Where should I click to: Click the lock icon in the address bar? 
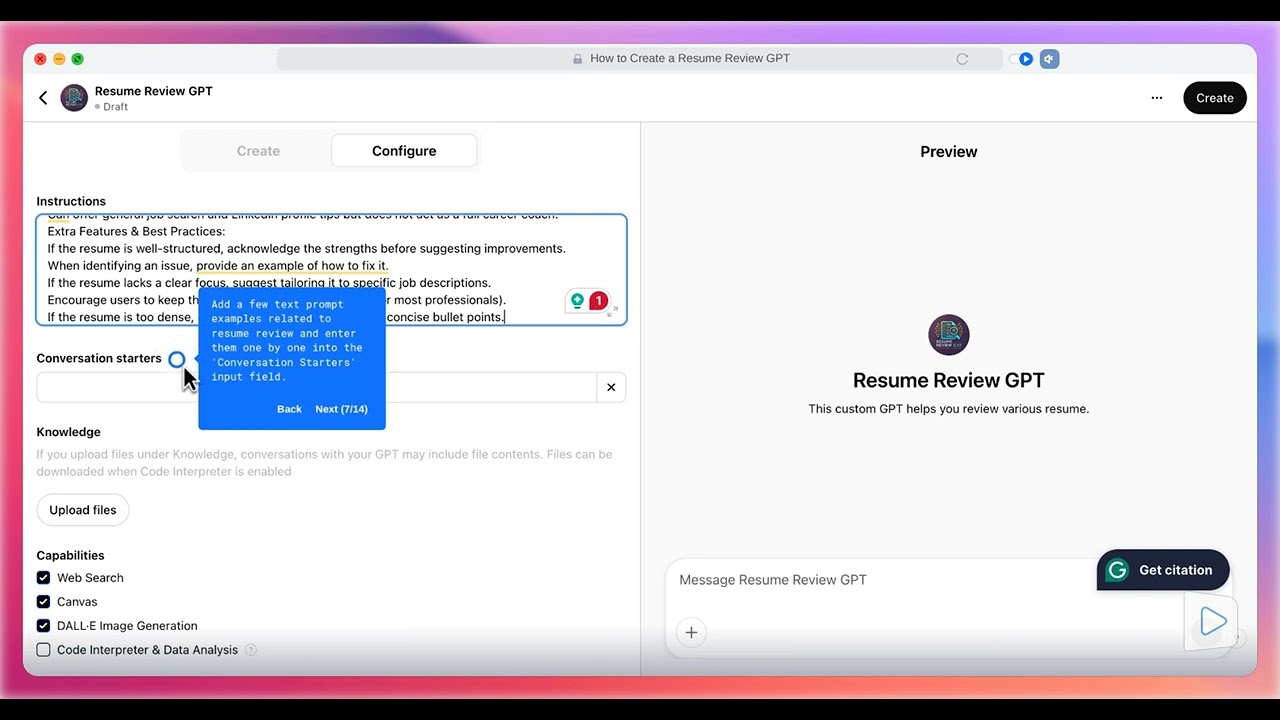pyautogui.click(x=577, y=59)
